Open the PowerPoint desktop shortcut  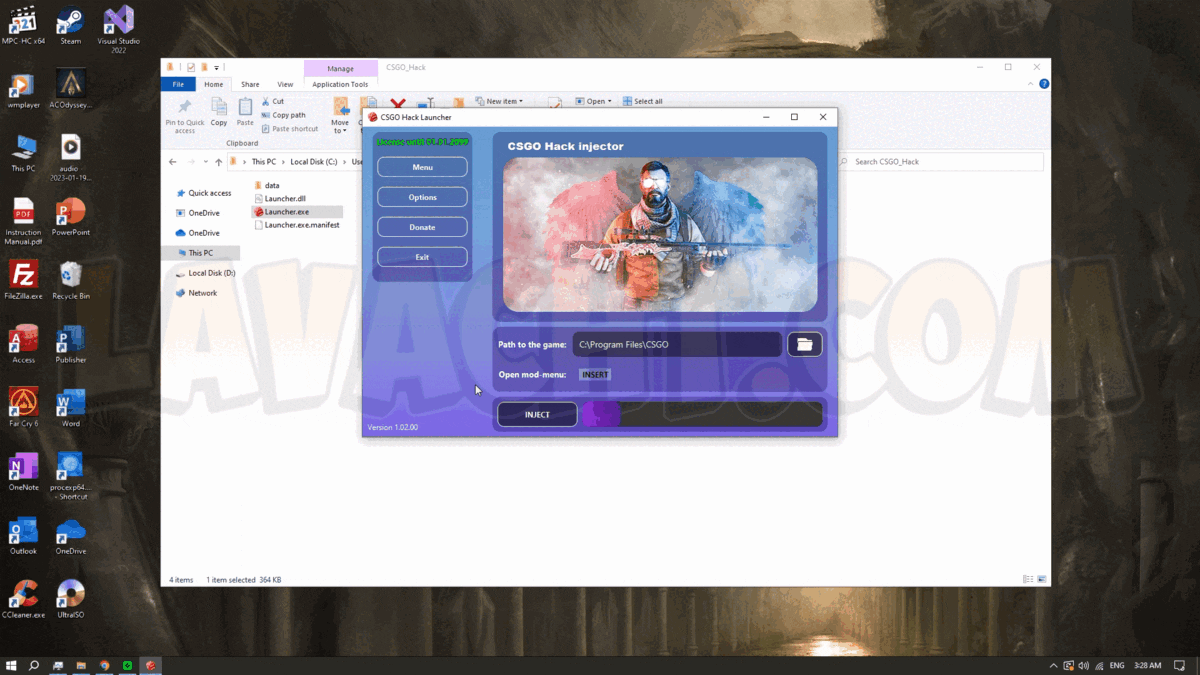[x=70, y=218]
